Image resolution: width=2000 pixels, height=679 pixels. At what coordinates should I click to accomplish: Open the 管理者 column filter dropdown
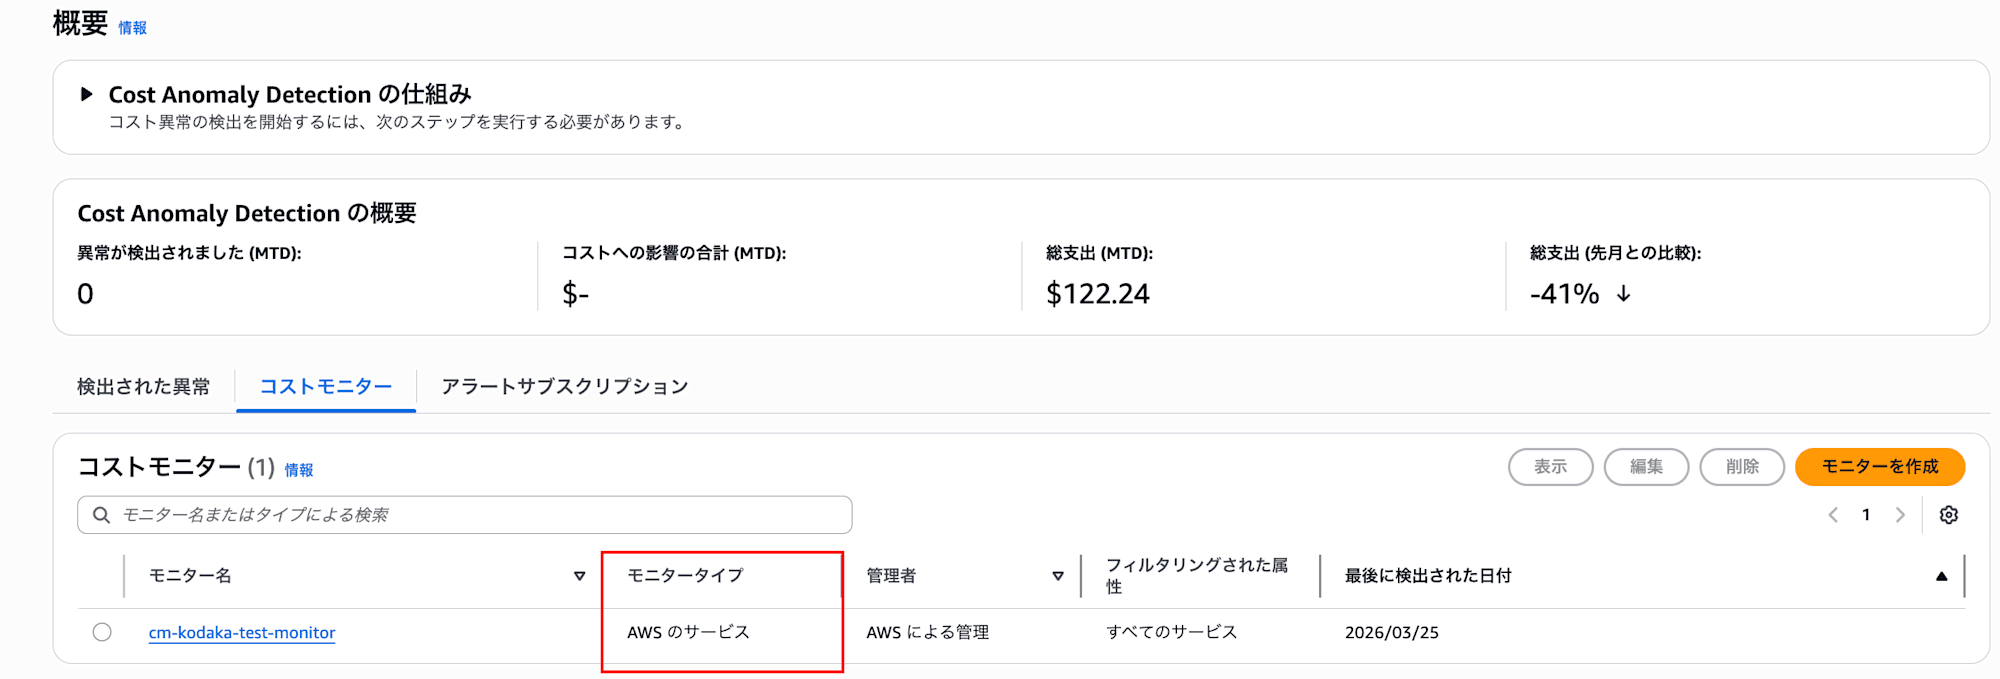click(1057, 575)
